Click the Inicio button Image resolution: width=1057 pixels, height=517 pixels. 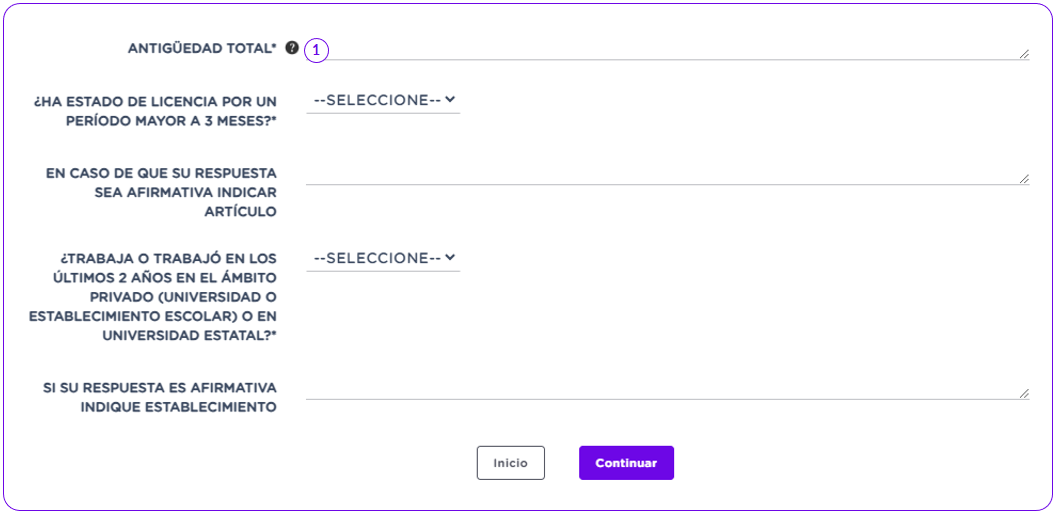click(x=510, y=463)
